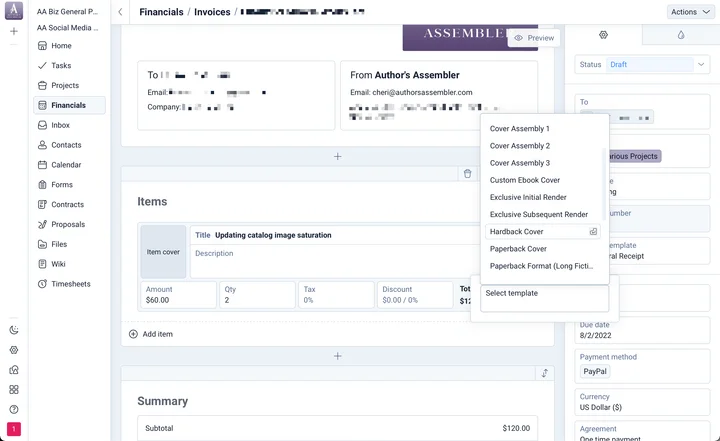The image size is (720, 441).
Task: Click Add item button
Action: [x=151, y=334]
